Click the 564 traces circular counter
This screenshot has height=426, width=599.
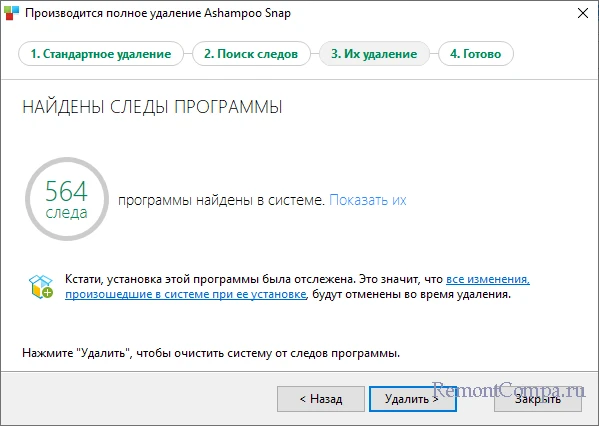click(x=67, y=199)
